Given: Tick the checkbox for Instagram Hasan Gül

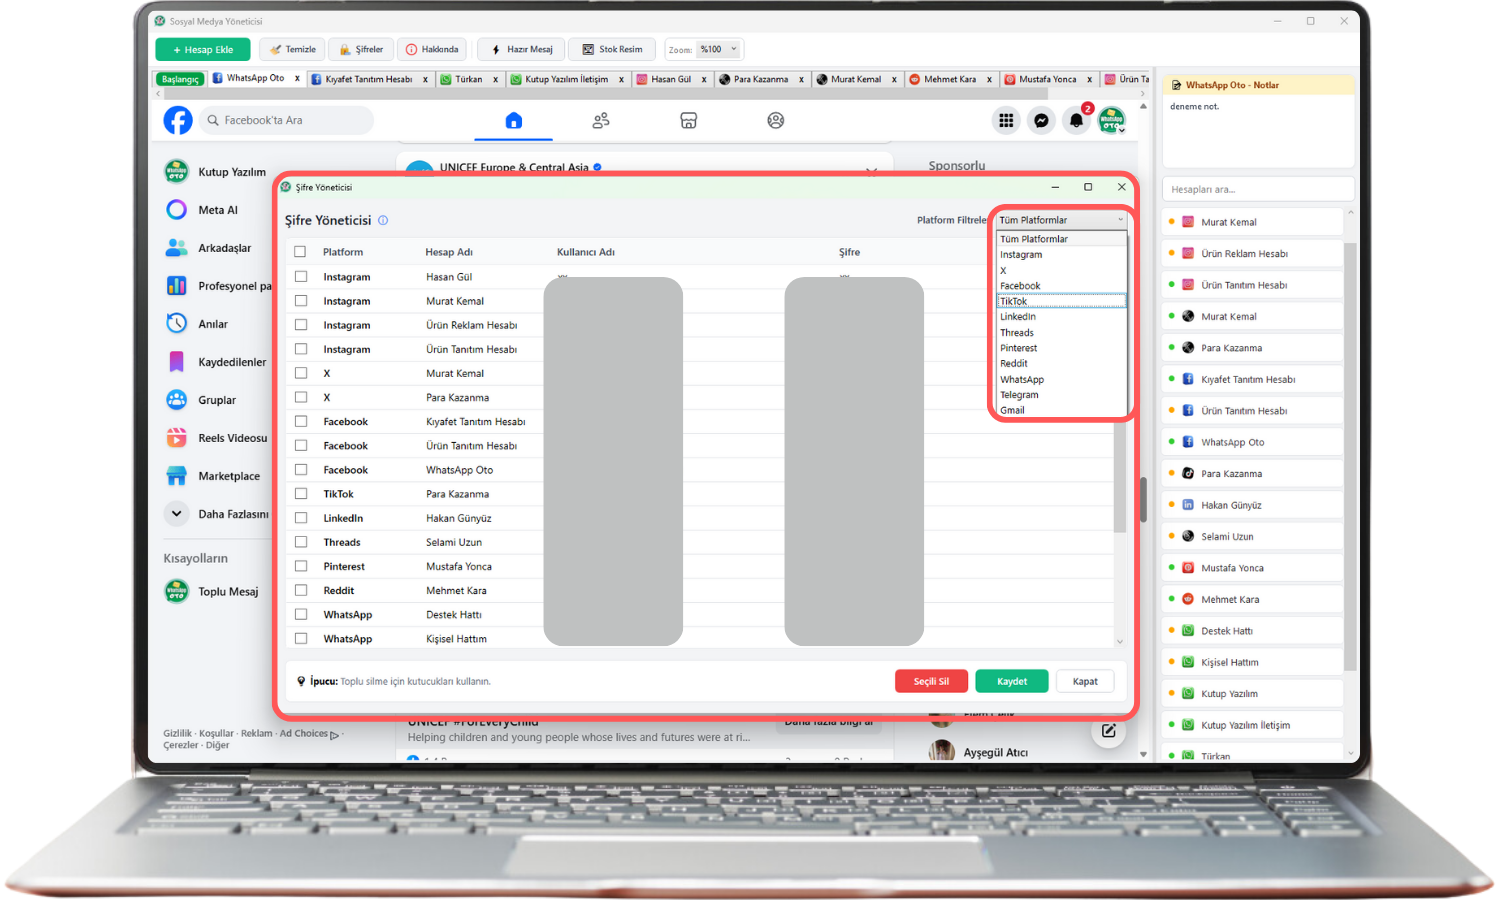Looking at the screenshot, I should 301,277.
